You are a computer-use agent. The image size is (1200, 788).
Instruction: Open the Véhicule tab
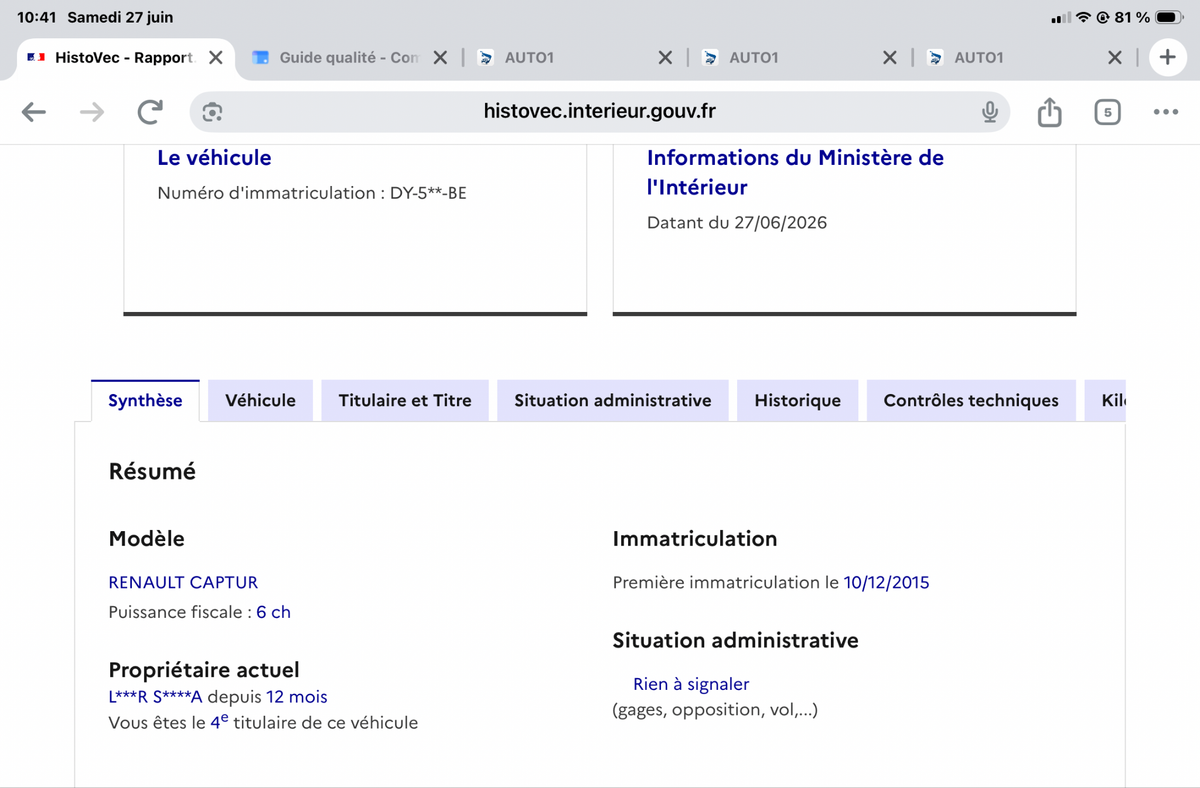point(260,400)
